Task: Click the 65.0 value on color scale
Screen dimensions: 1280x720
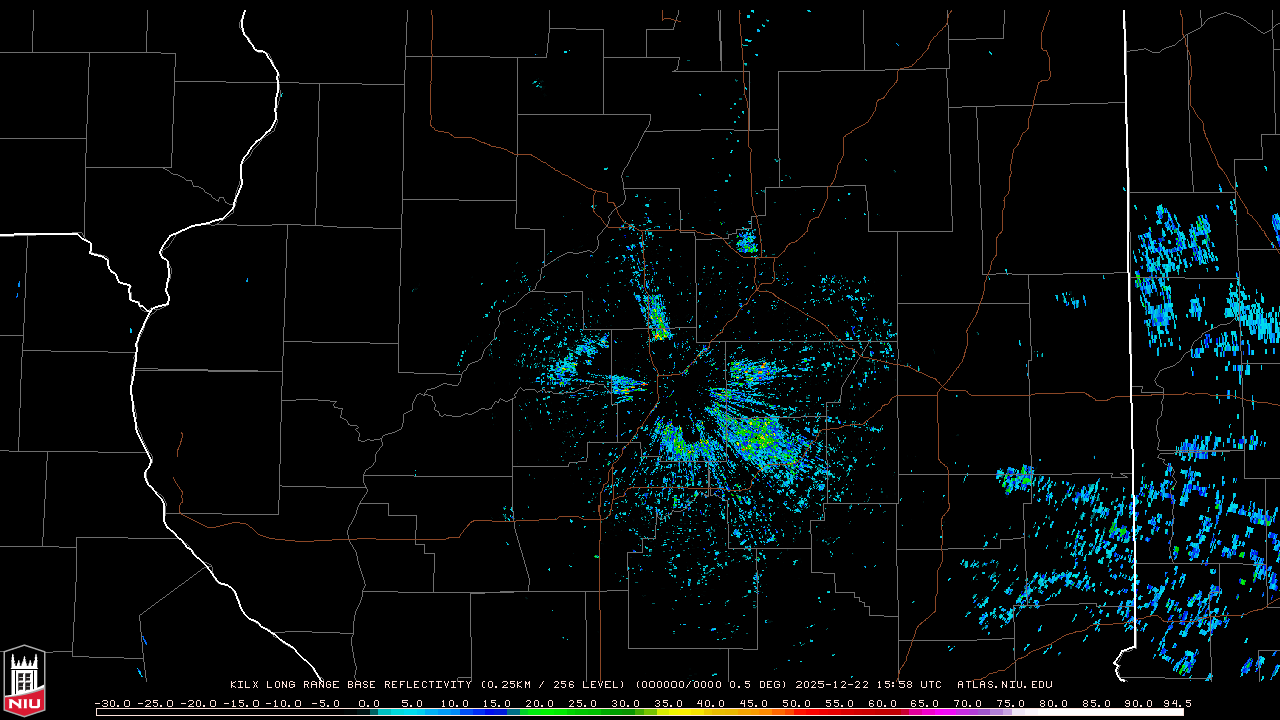Action: (925, 704)
